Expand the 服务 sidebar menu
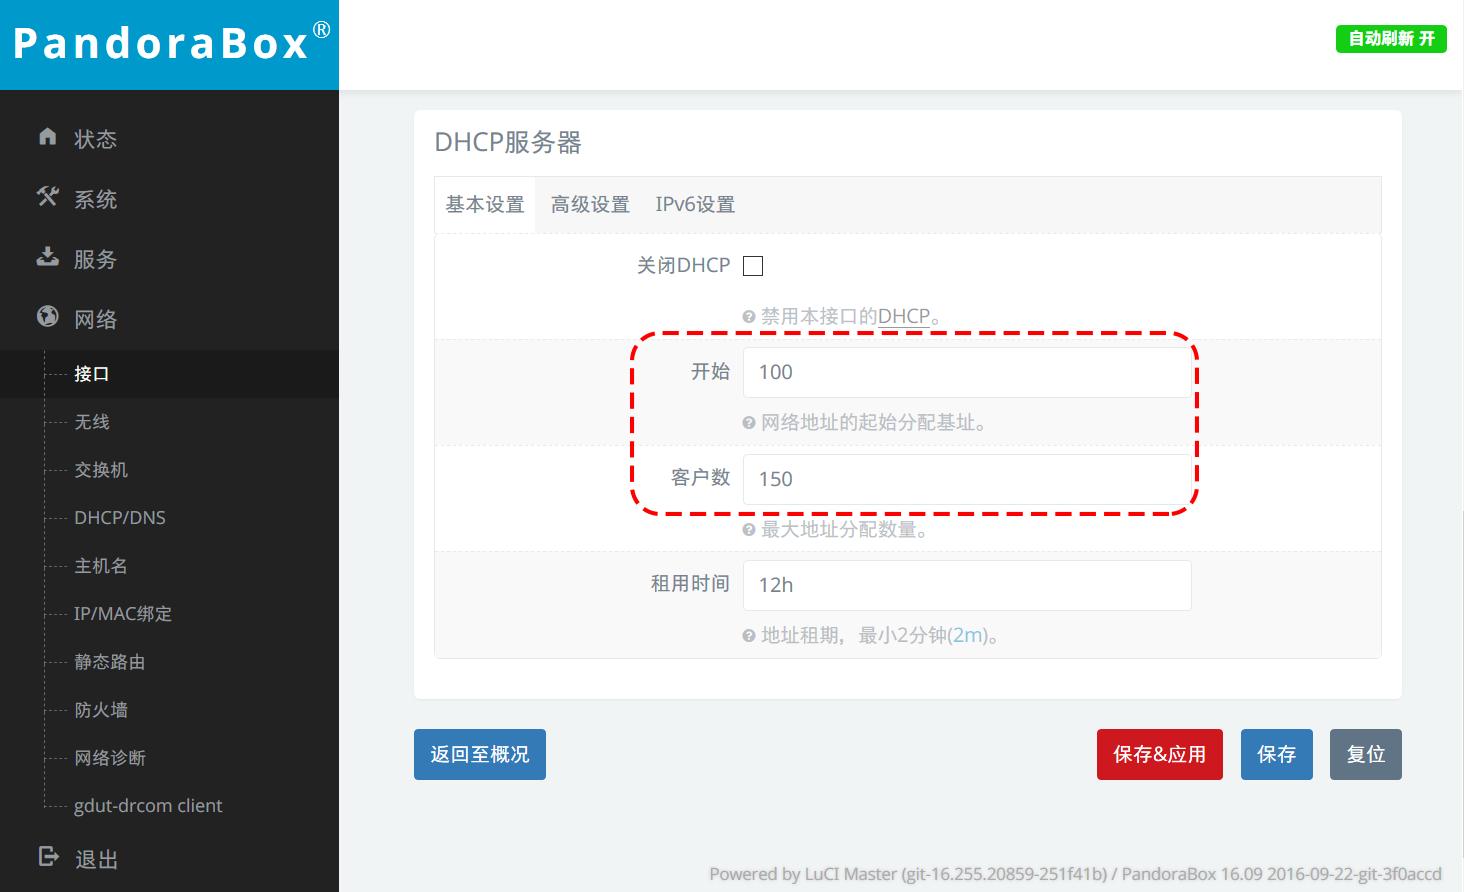1464x892 pixels. (95, 258)
